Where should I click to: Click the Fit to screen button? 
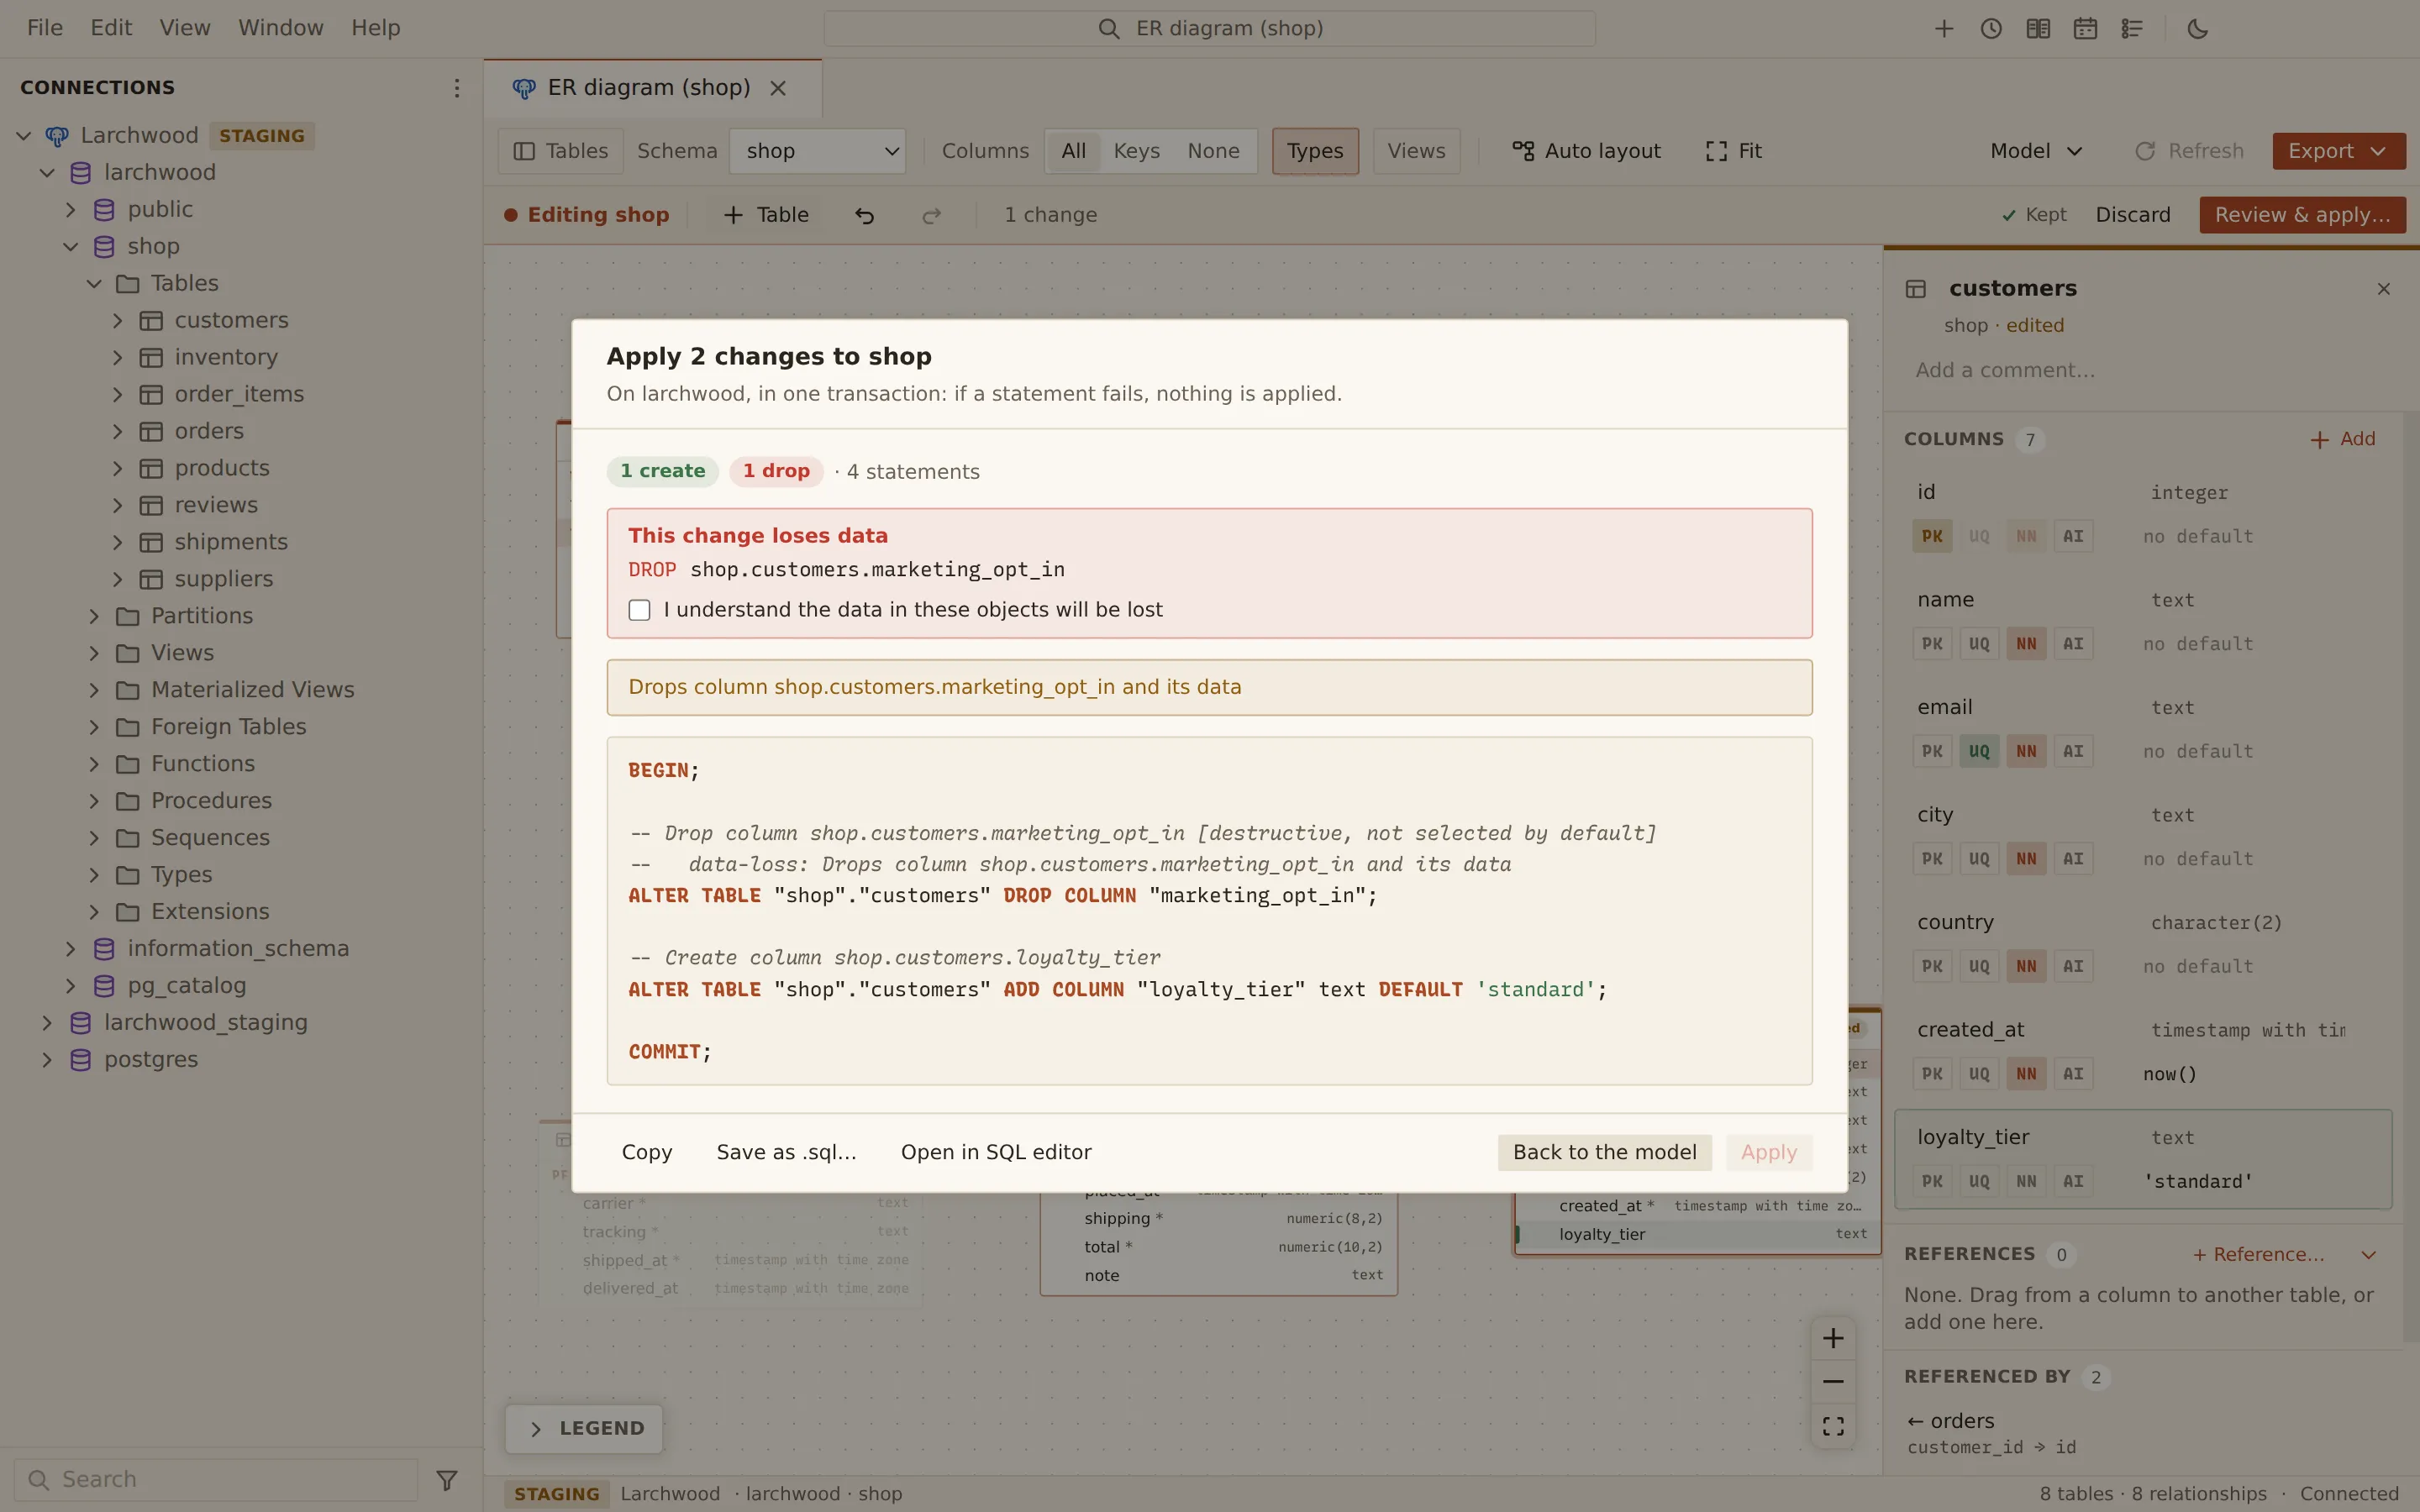(x=1734, y=151)
